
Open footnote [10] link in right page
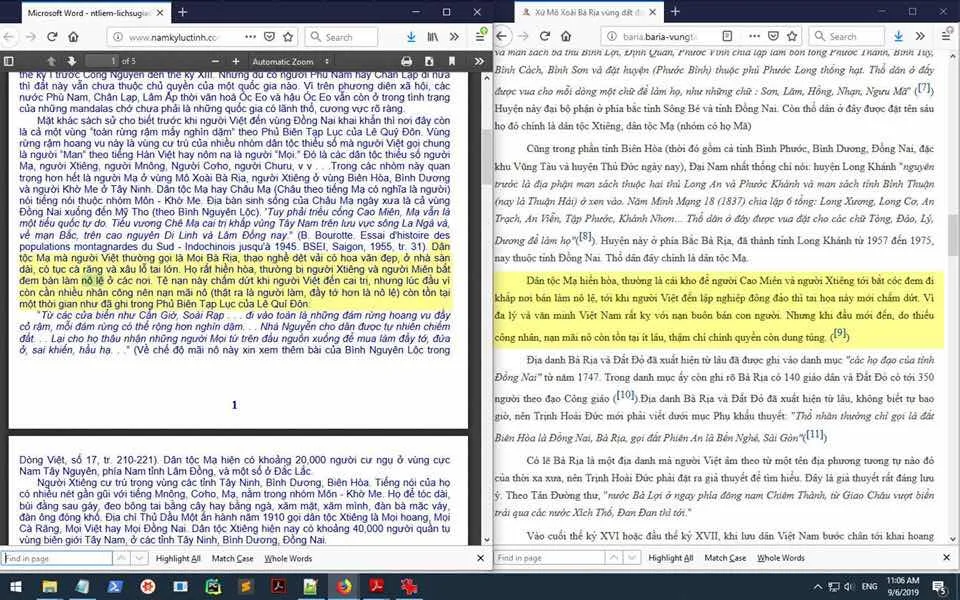(625, 395)
